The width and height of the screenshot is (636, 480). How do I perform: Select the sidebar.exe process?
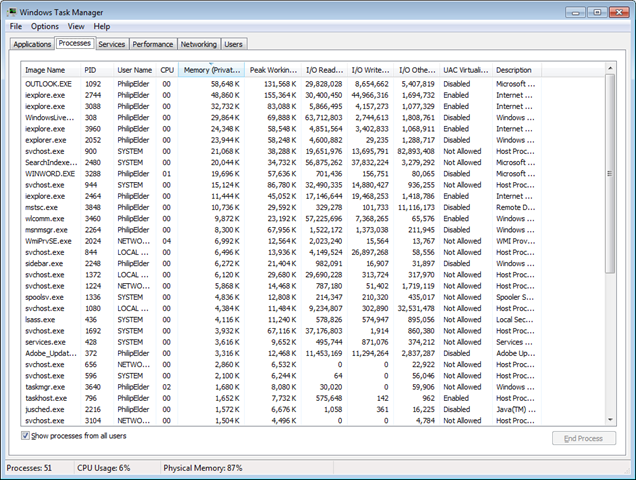(280, 264)
